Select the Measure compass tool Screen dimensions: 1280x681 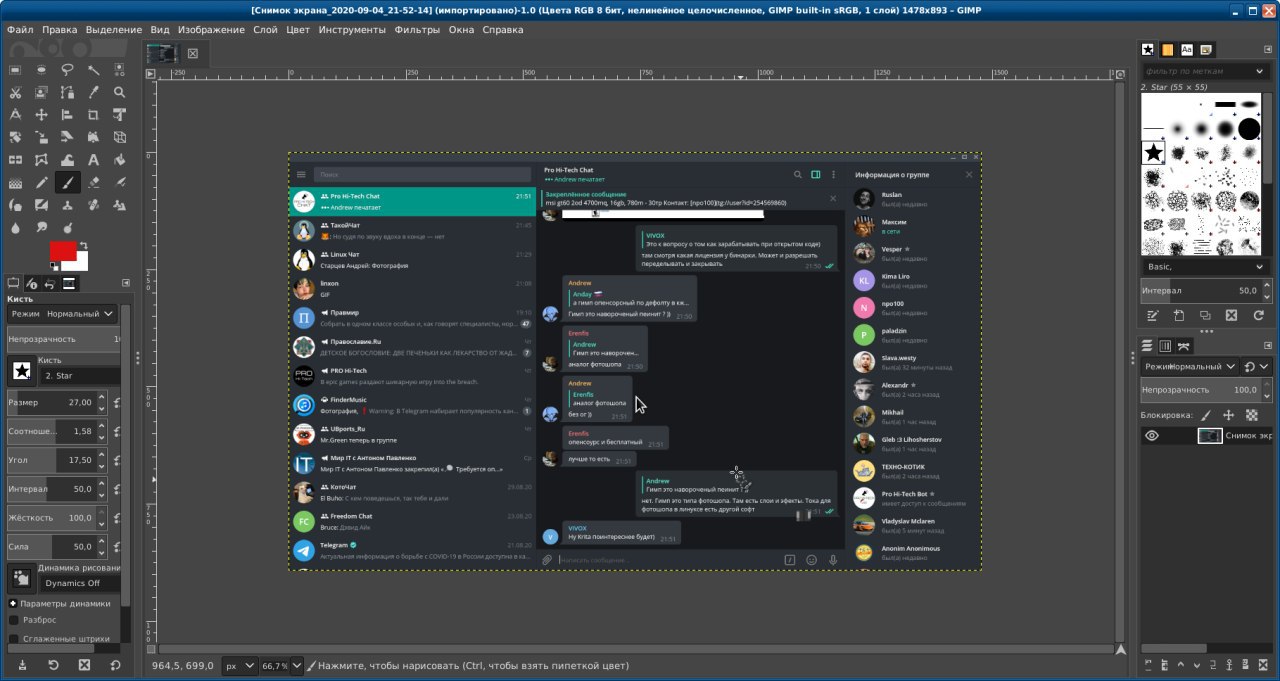(15, 115)
